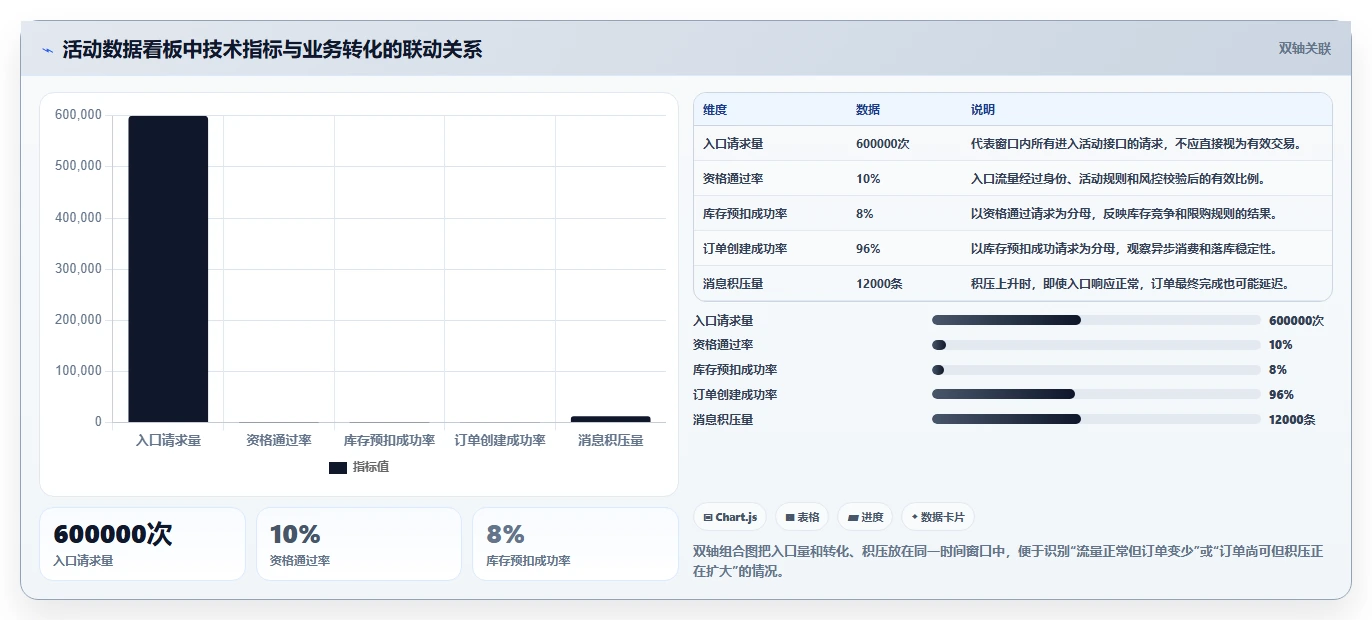The image size is (1372, 620).
Task: Click the 消息积压量 x-axis label on the chart
Action: pyautogui.click(x=610, y=440)
